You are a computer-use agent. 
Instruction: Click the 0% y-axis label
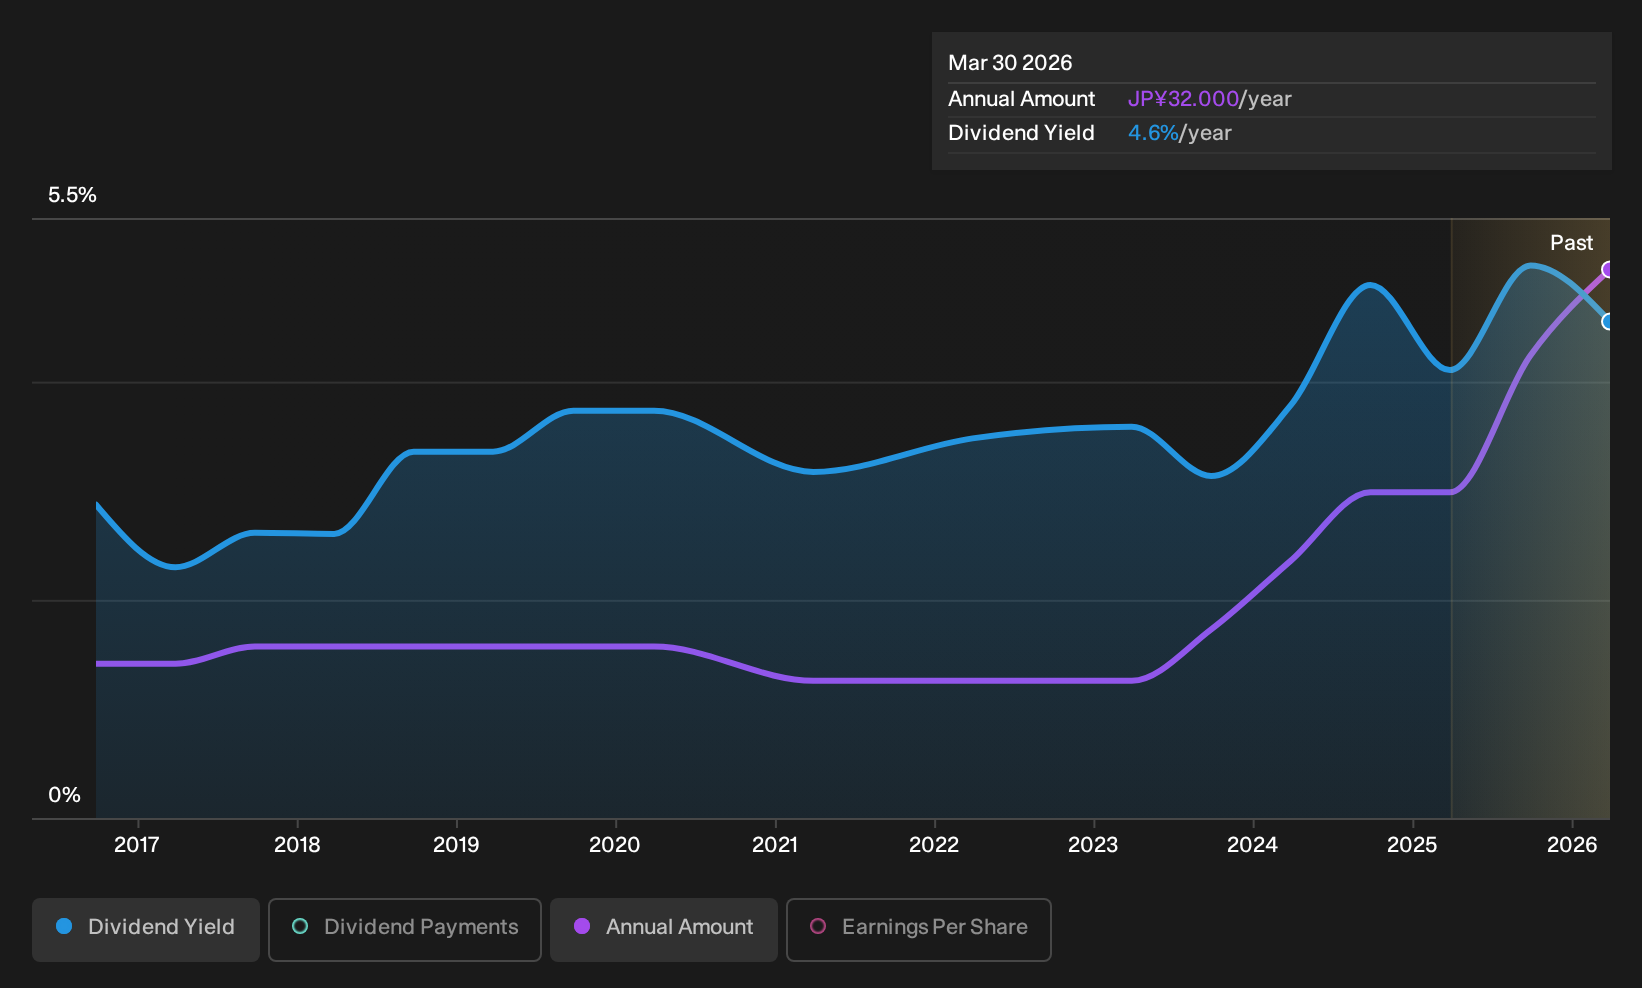pyautogui.click(x=64, y=795)
